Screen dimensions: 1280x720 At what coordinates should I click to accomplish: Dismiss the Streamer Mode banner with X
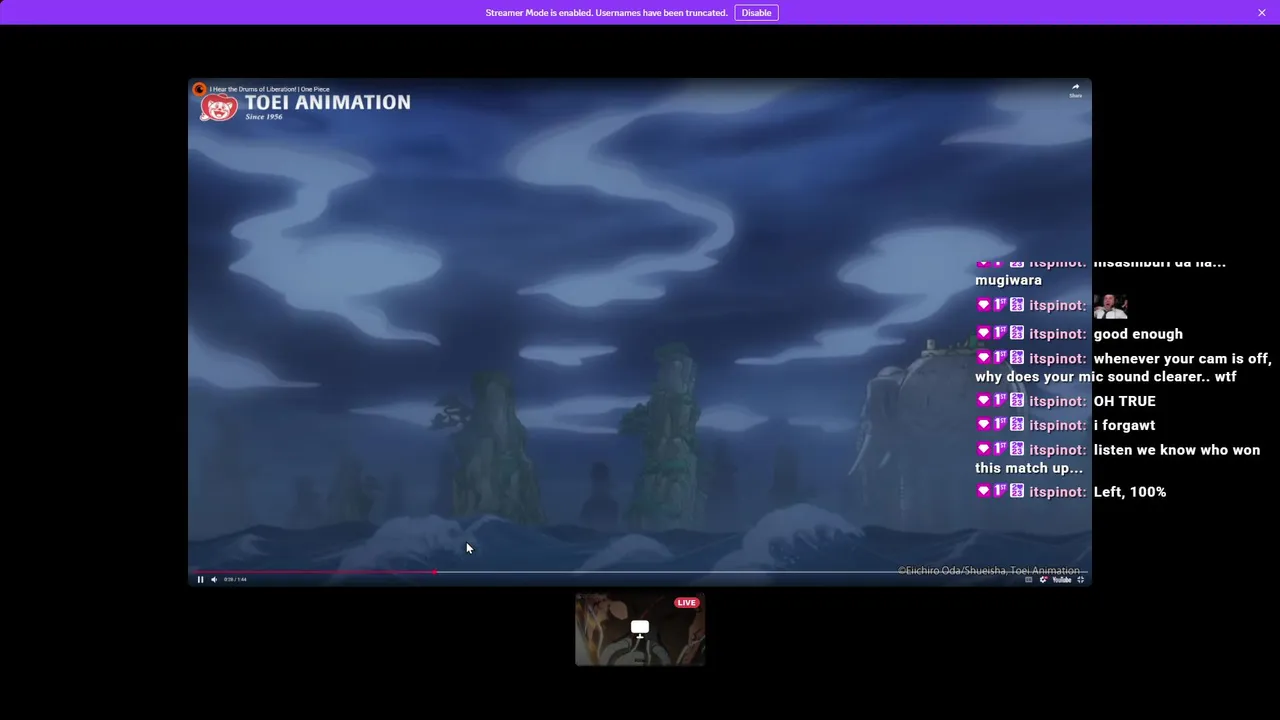pyautogui.click(x=1262, y=13)
